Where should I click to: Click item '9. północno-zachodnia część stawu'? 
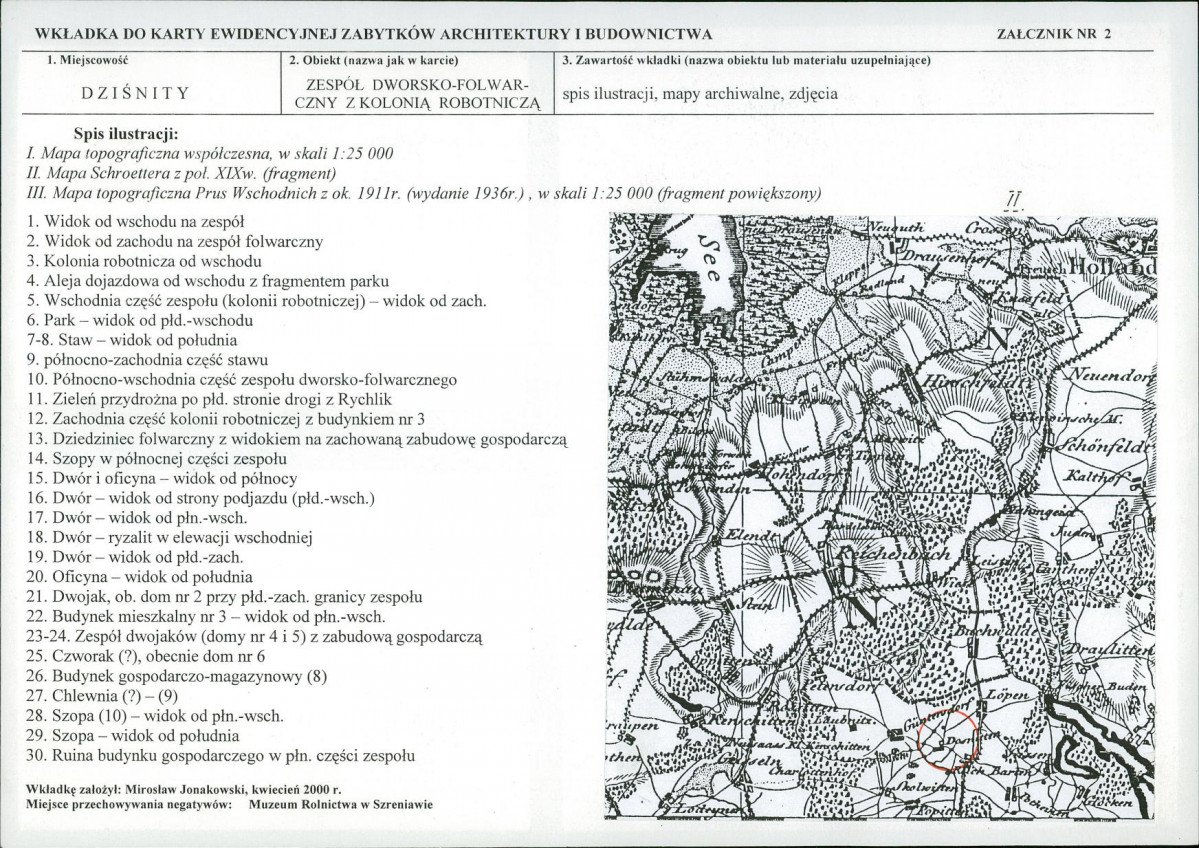[x=147, y=360]
